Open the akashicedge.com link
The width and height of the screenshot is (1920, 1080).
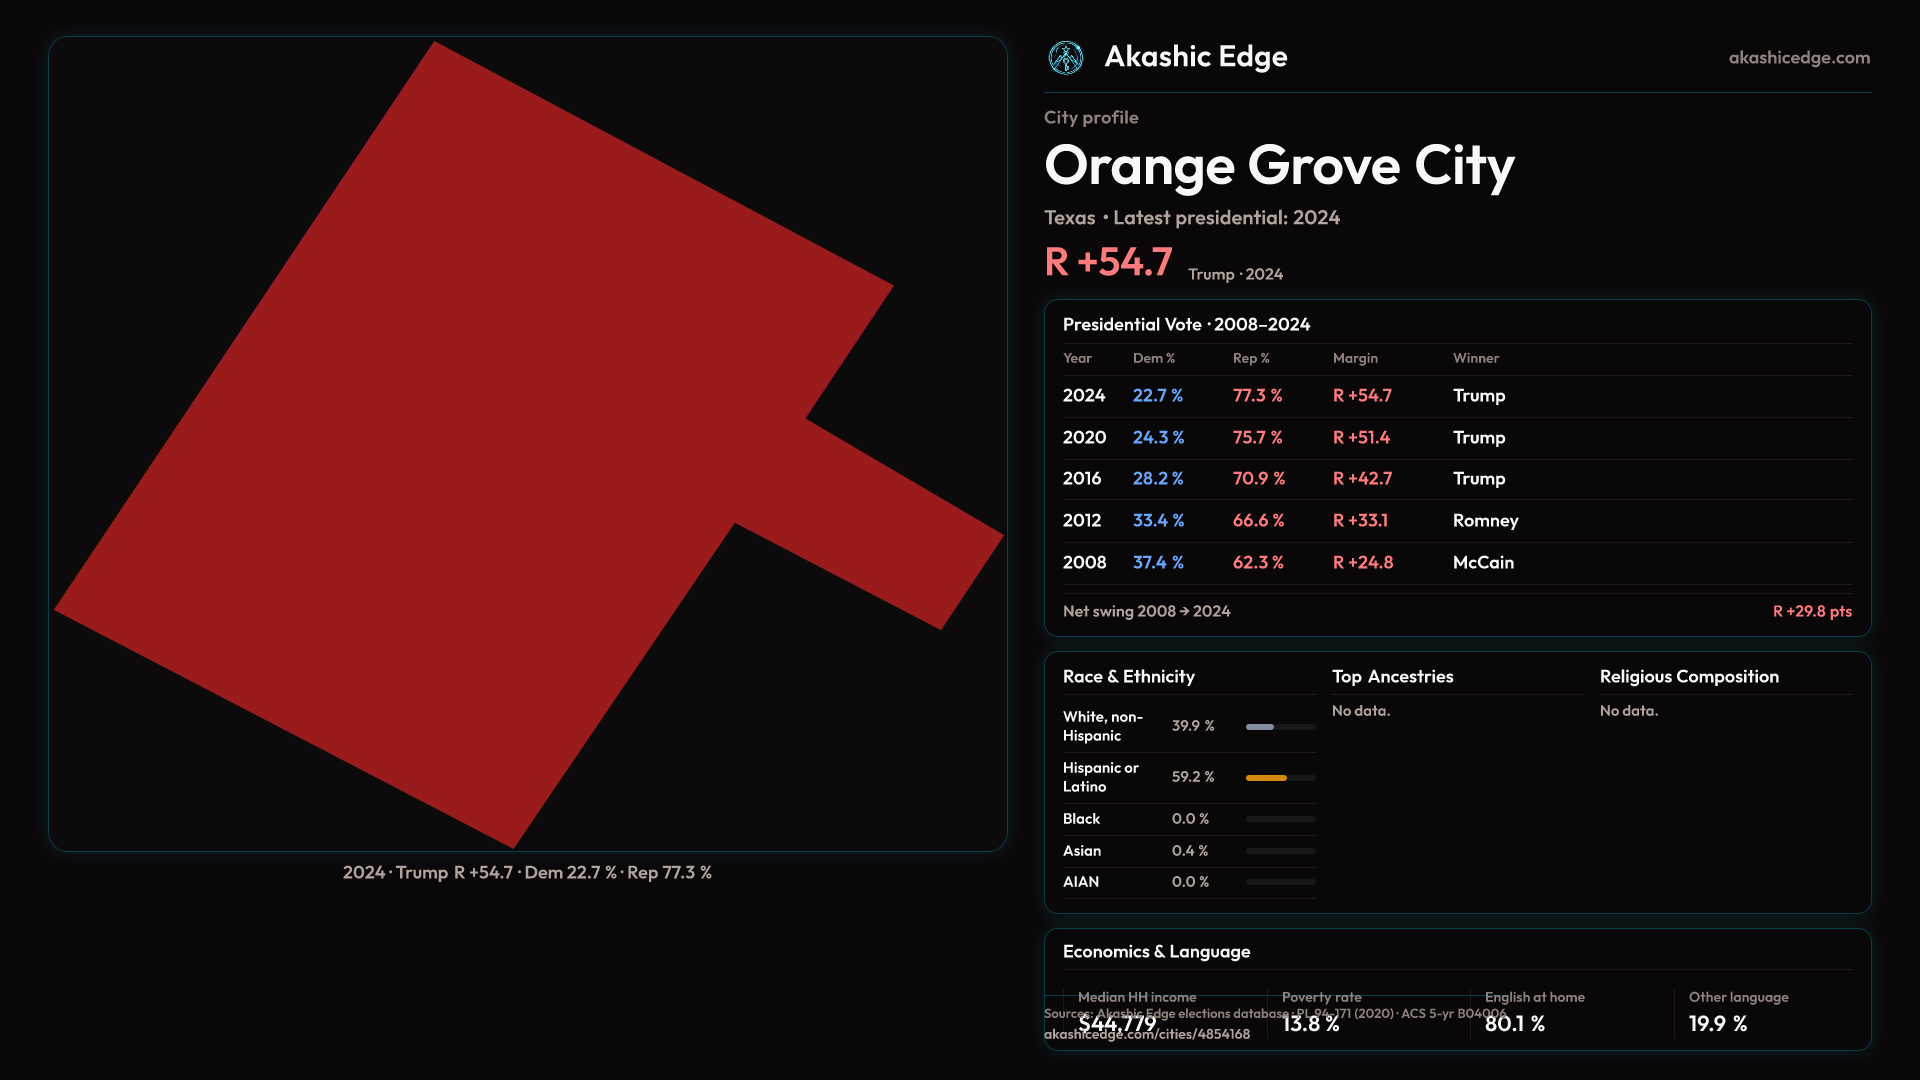(x=1798, y=58)
